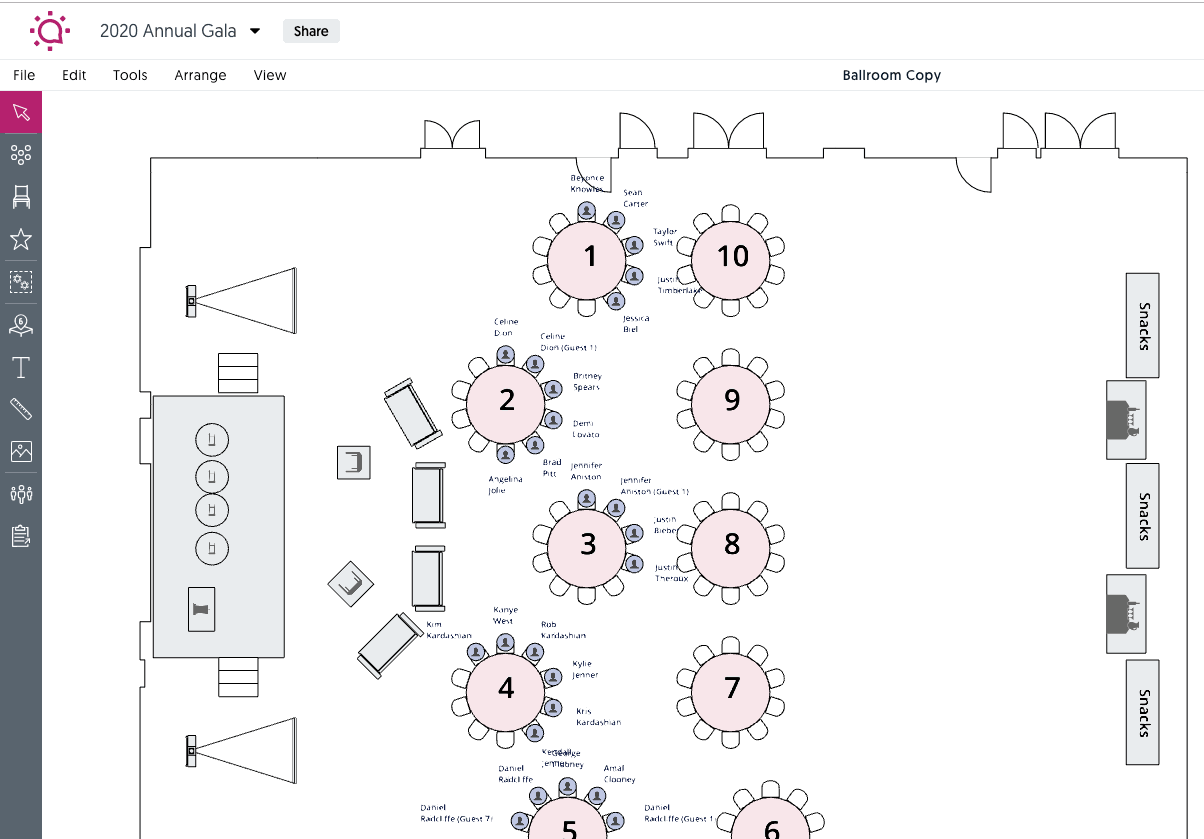The width and height of the screenshot is (1204, 839).
Task: Click the Share button
Action: [311, 31]
